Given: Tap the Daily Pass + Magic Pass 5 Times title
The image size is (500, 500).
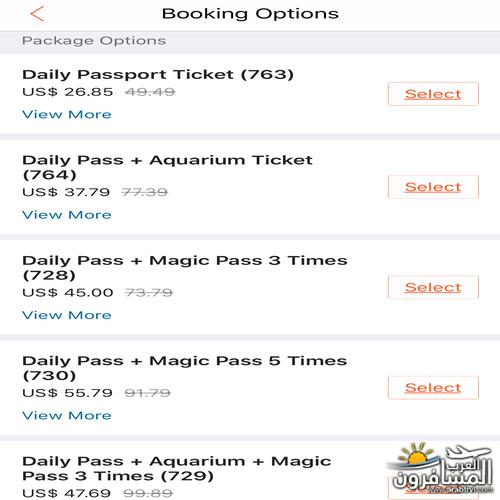Looking at the screenshot, I should 185,368.
